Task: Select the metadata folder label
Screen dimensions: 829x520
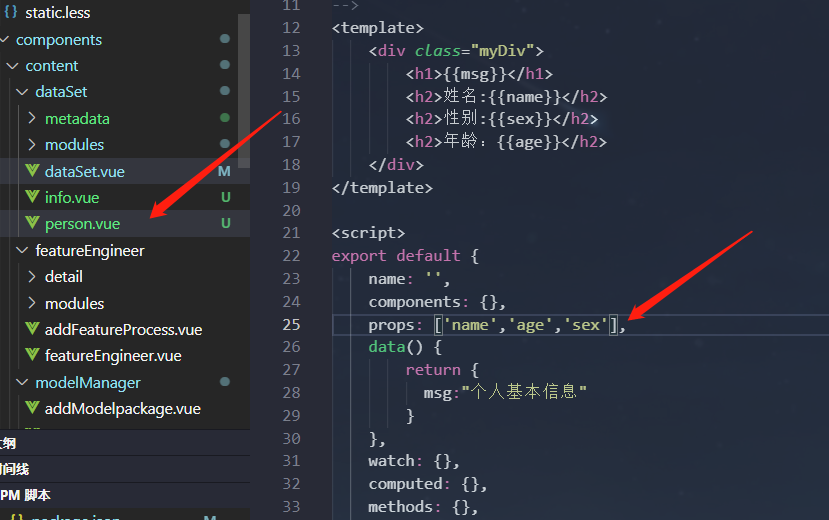Action: pyautogui.click(x=77, y=118)
